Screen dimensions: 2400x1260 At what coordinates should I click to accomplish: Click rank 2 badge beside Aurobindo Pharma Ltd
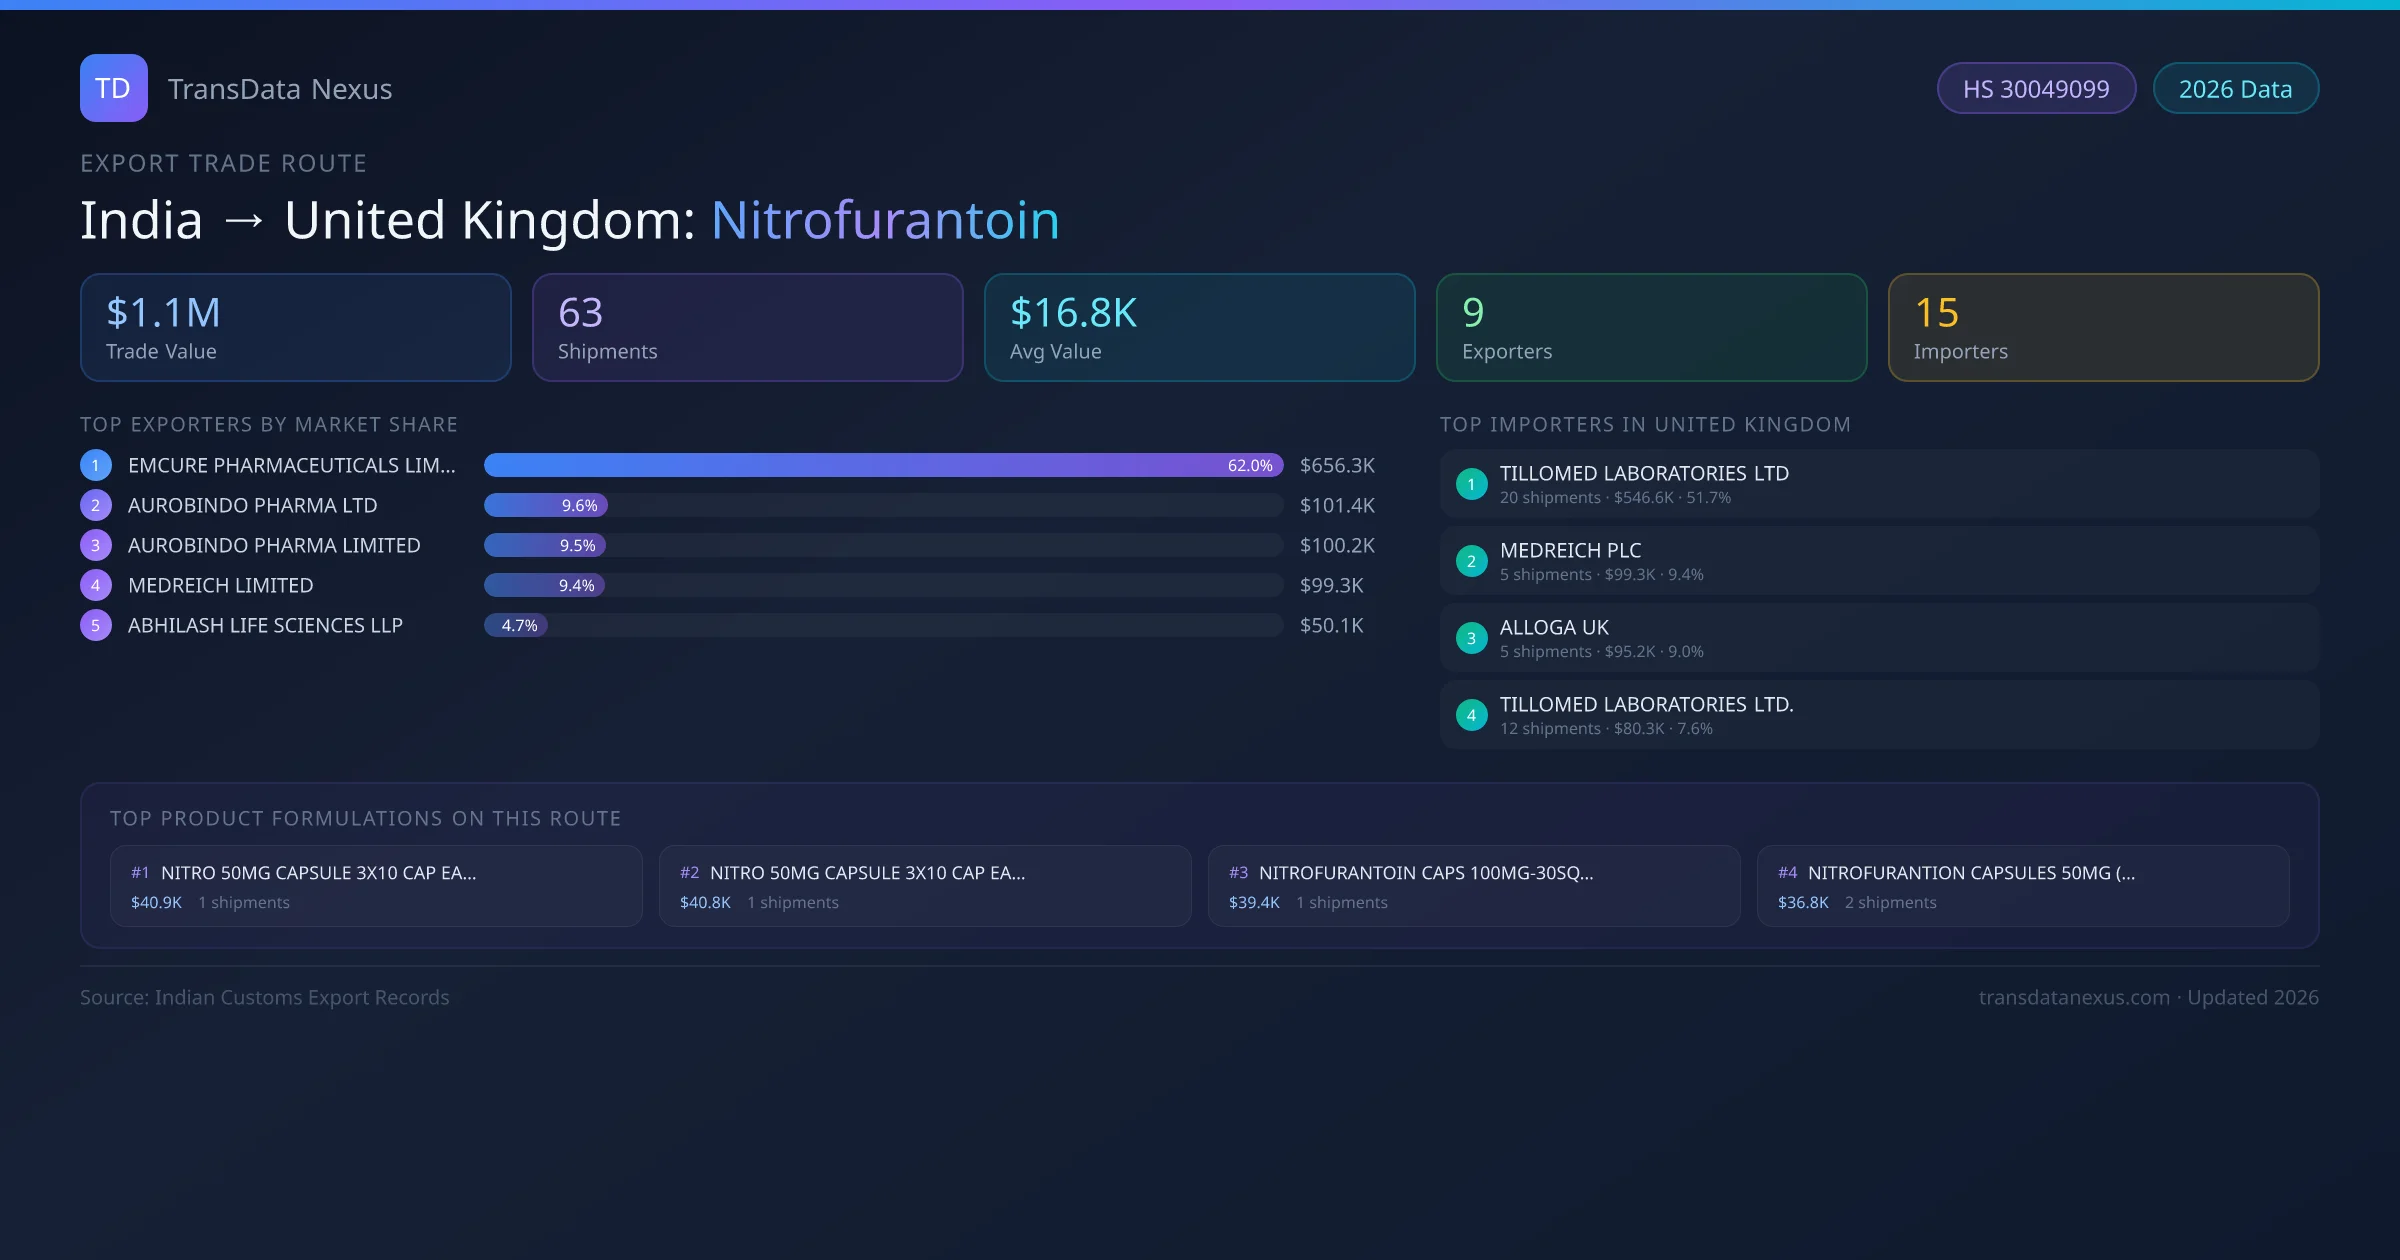click(96, 505)
